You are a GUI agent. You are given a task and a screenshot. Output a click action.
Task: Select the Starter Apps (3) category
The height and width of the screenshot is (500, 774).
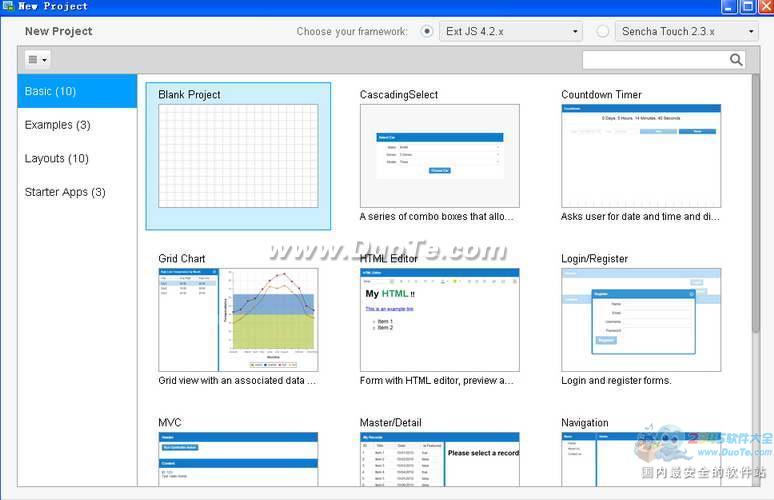(77, 192)
